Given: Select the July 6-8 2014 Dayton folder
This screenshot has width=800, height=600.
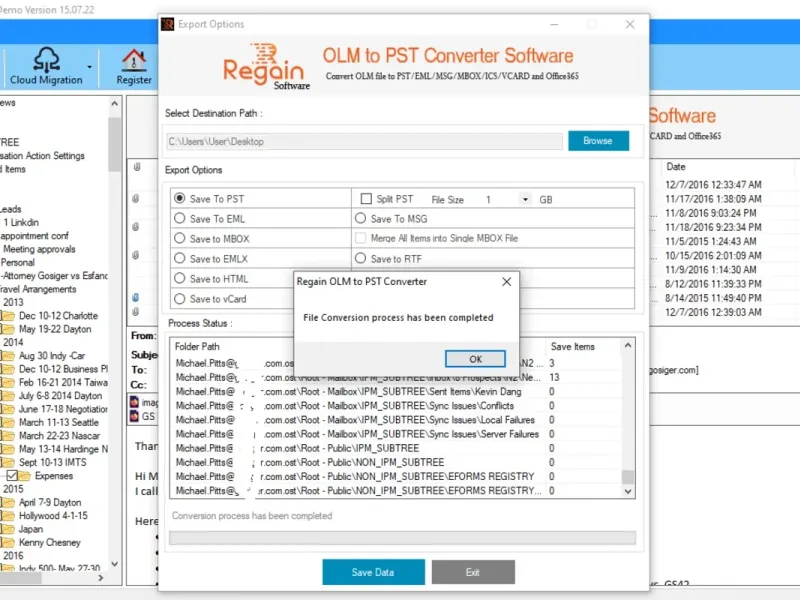Looking at the screenshot, I should coord(60,395).
